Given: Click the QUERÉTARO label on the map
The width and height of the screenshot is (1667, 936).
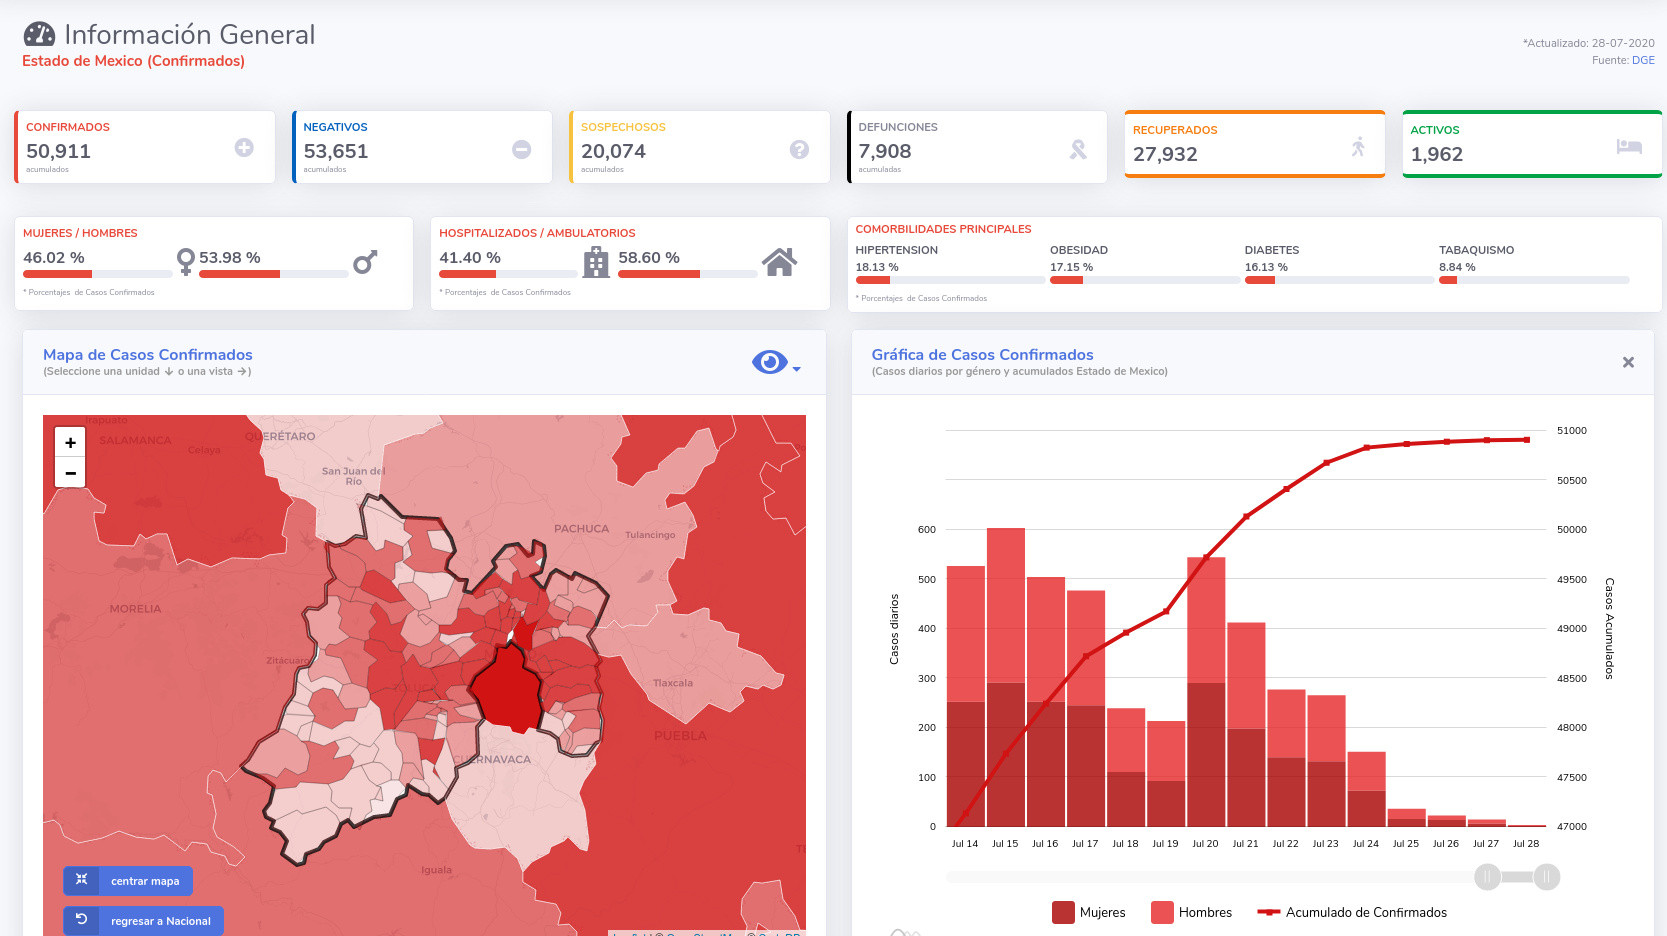Looking at the screenshot, I should [280, 437].
